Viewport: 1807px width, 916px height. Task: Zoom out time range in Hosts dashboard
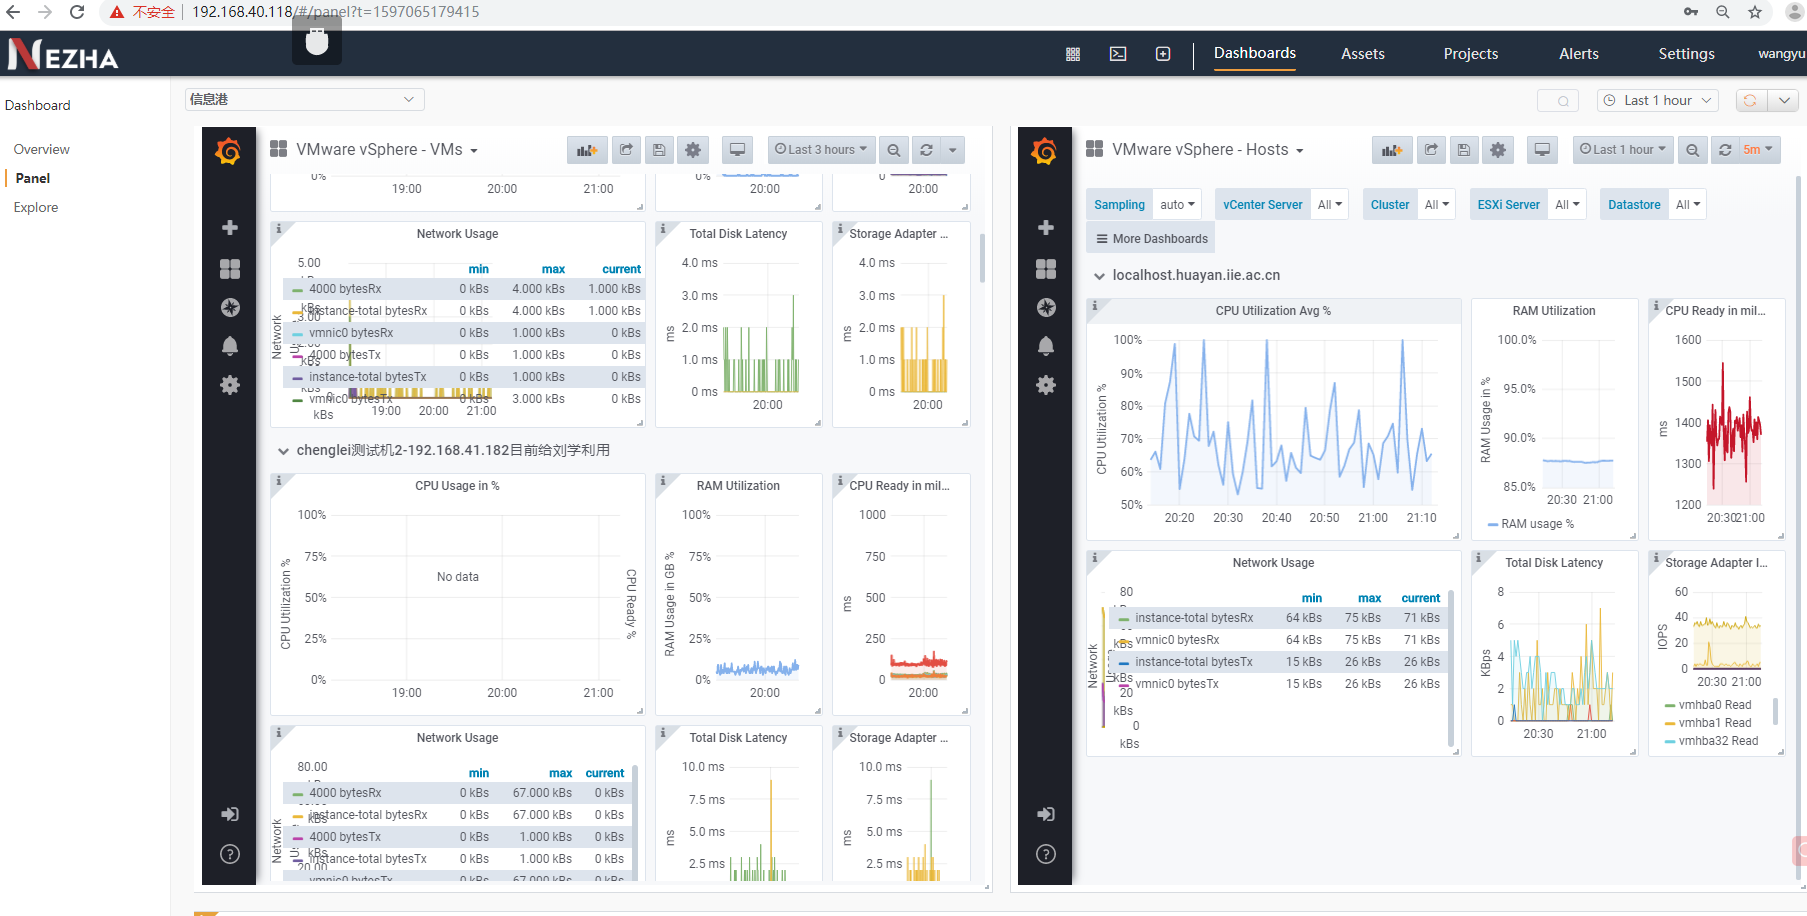click(1692, 150)
